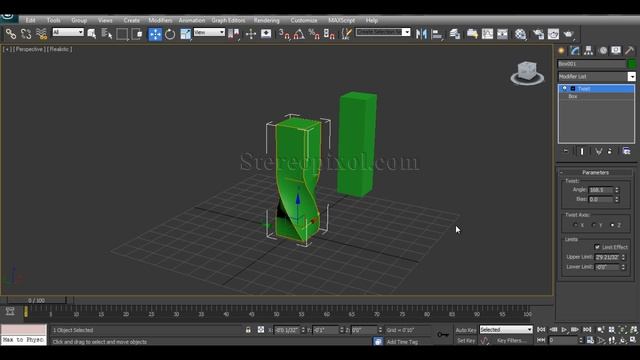Toggle Window/Crossing selection icon
This screenshot has width=640, height=360.
(138, 34)
